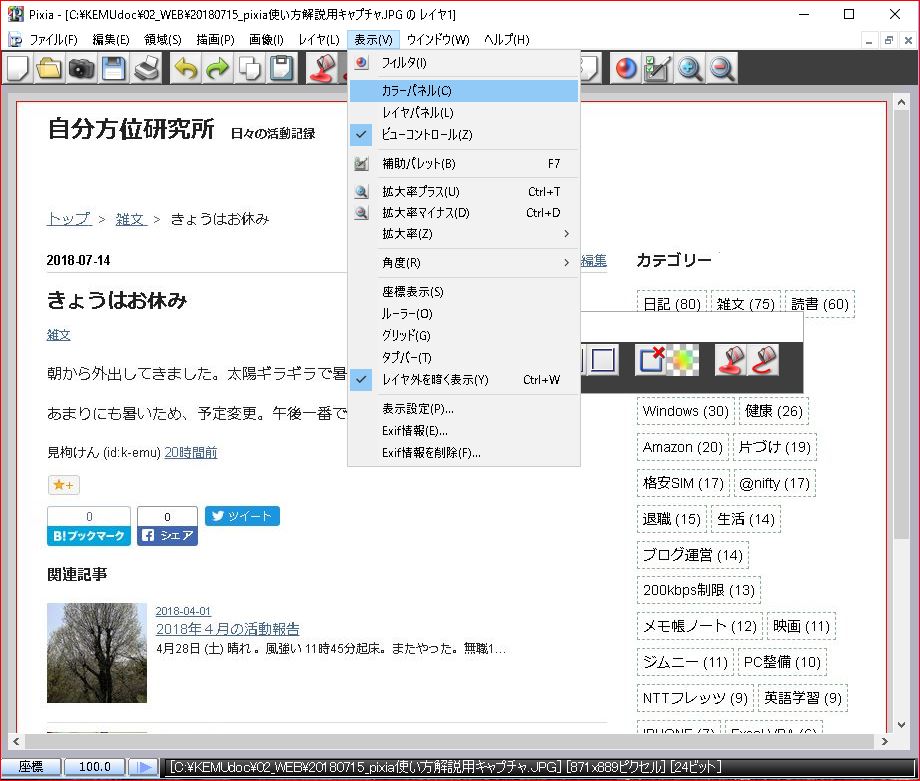Click the vertical scrollbar thumb
Image resolution: width=920 pixels, height=781 pixels.
click(x=901, y=323)
